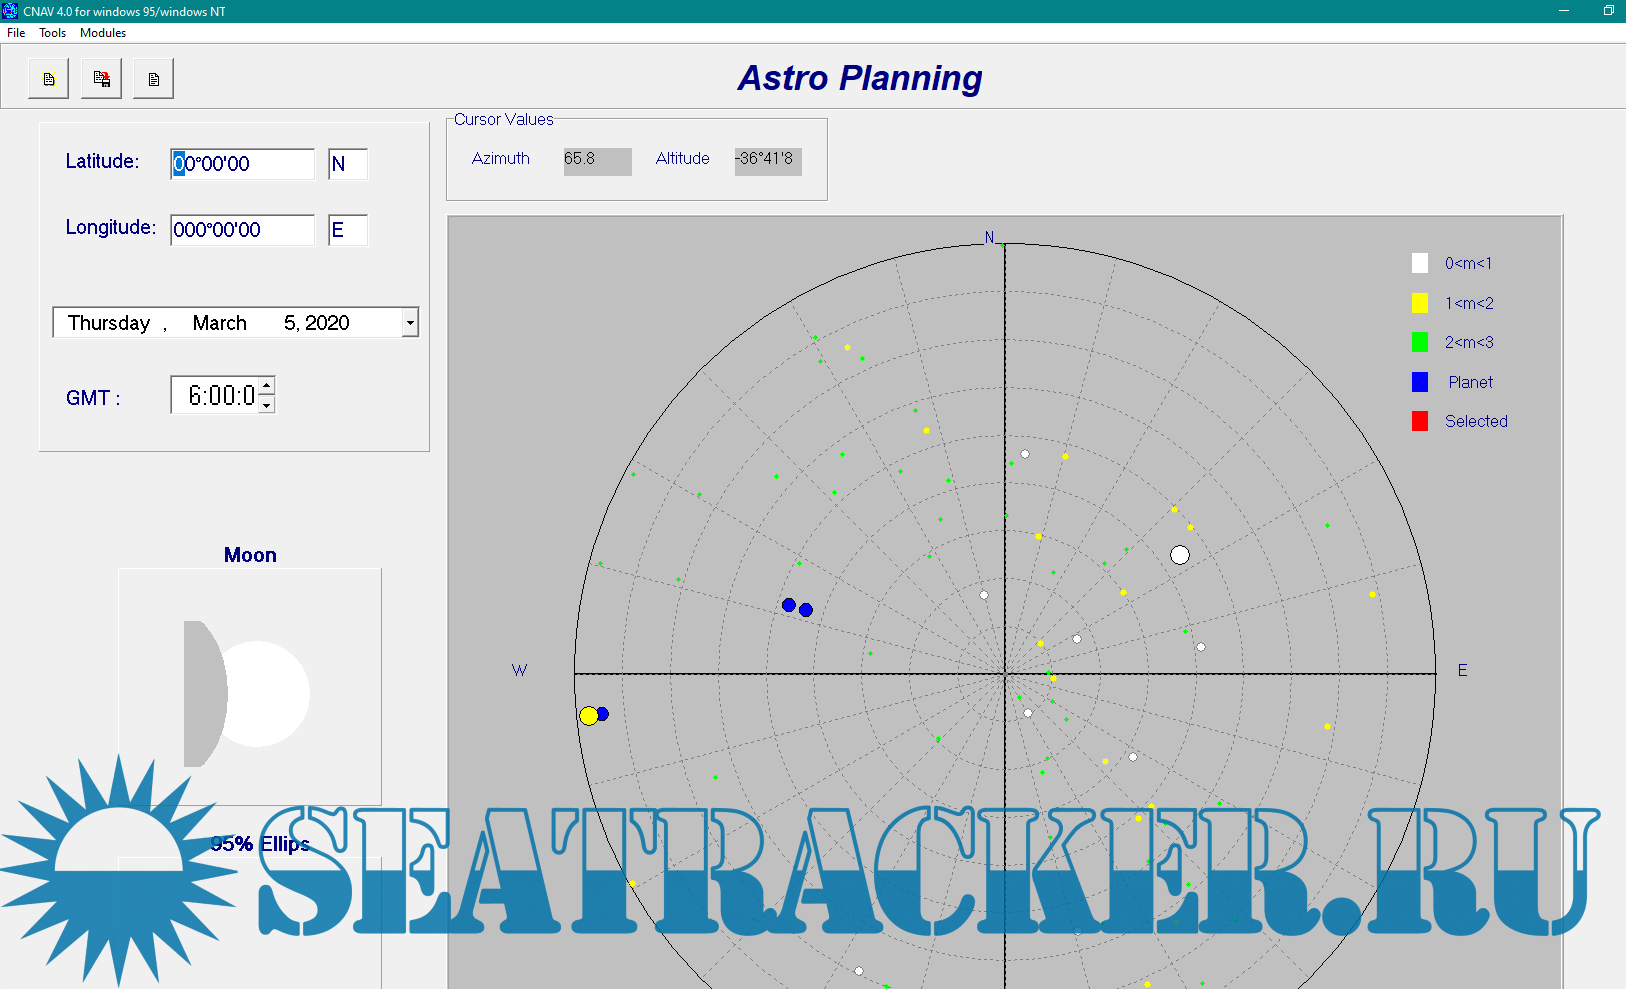
Task: Click the large yellow dot near West
Action: point(589,715)
